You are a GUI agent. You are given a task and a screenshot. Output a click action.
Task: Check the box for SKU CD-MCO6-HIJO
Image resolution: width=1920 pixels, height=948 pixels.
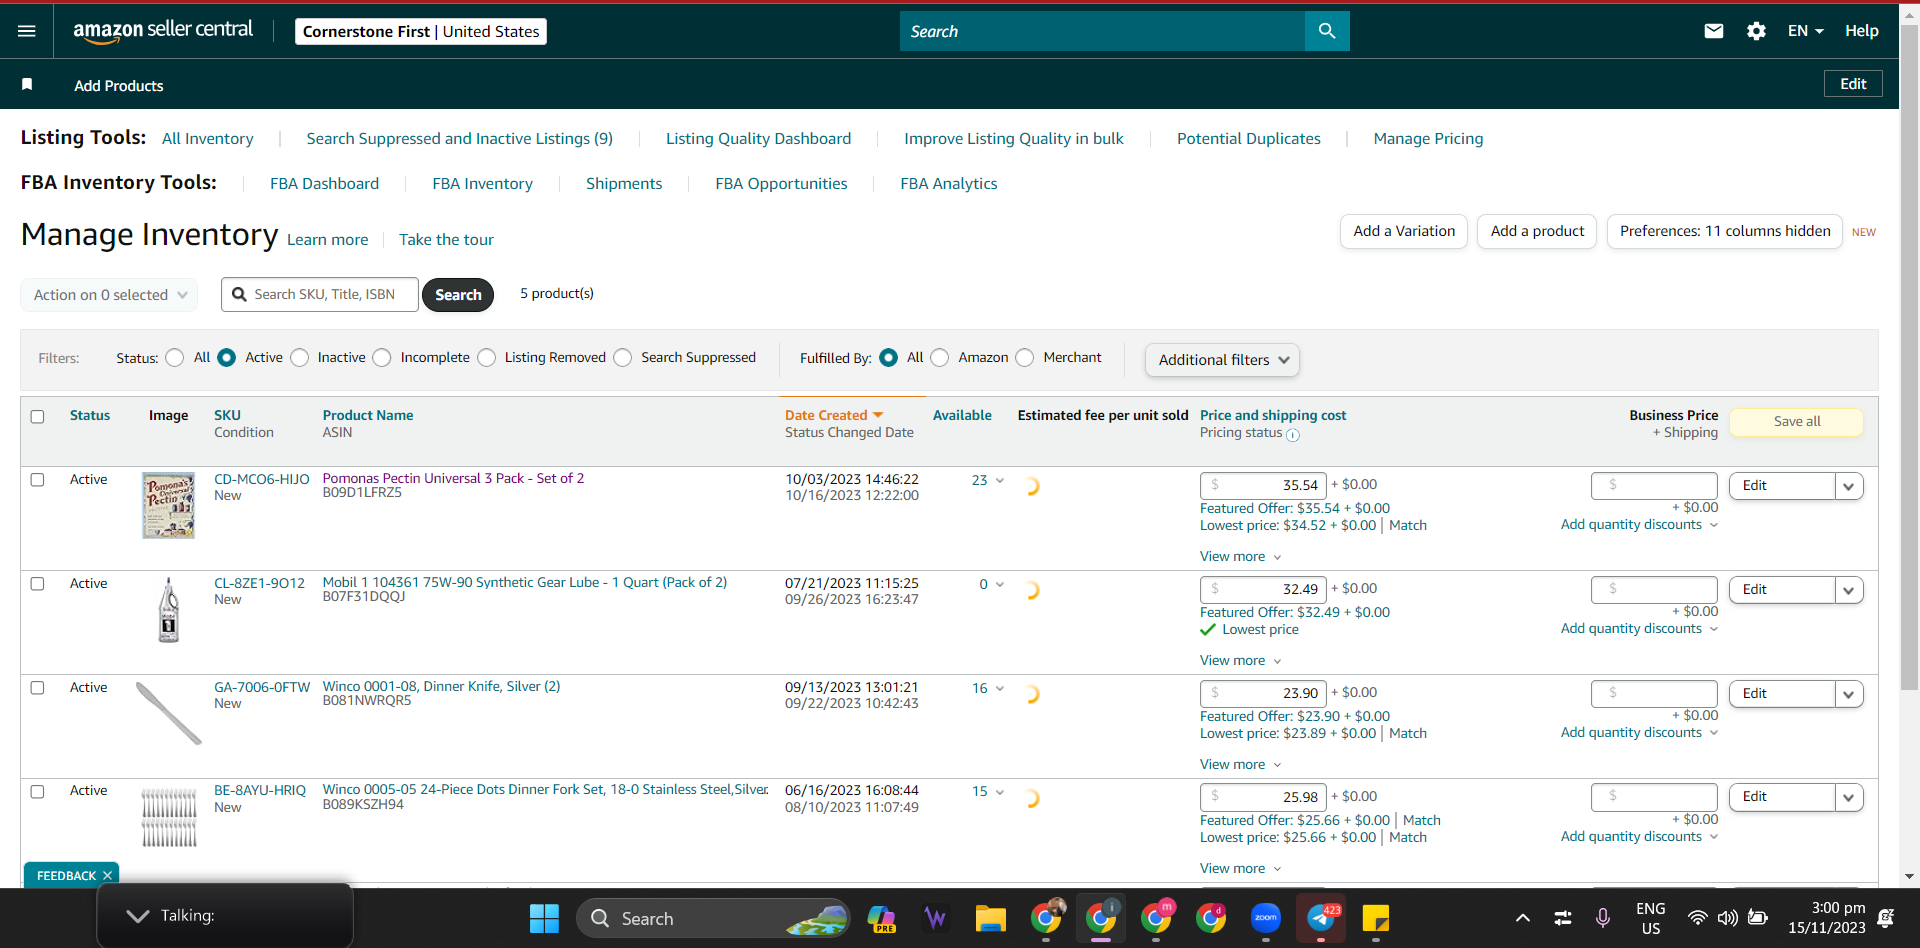click(37, 480)
